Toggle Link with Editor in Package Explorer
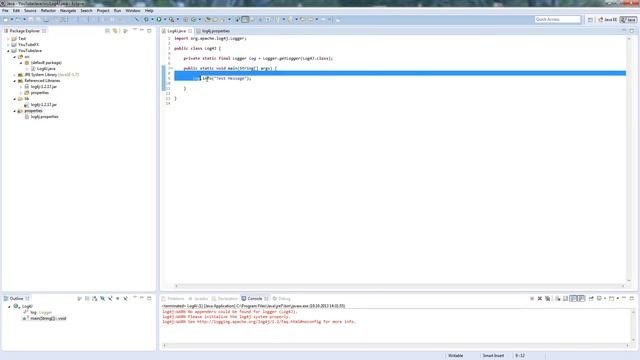Screen dimensions: 640x360 point(115,31)
